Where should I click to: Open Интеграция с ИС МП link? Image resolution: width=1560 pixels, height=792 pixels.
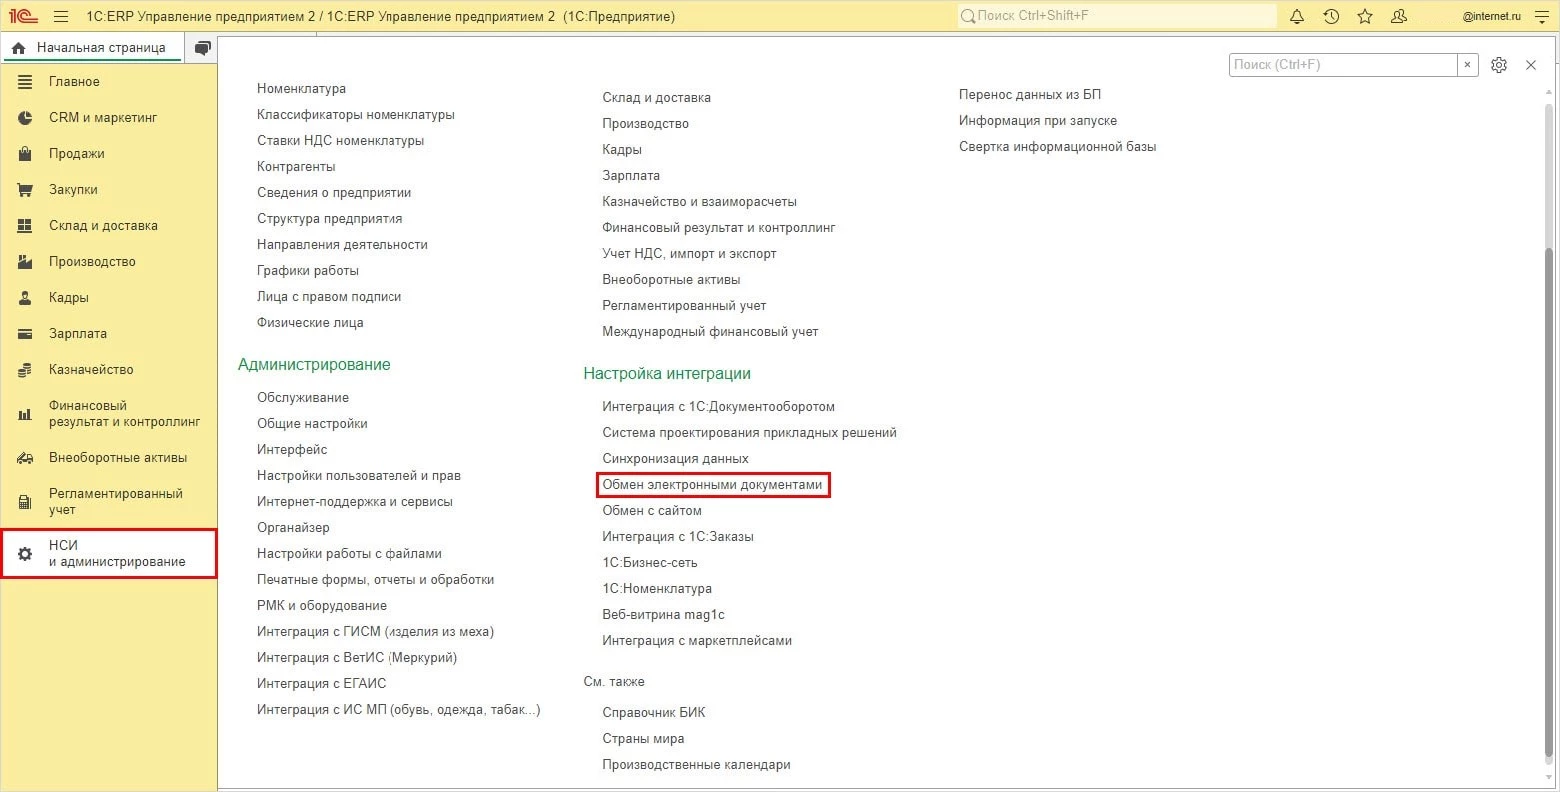[399, 710]
